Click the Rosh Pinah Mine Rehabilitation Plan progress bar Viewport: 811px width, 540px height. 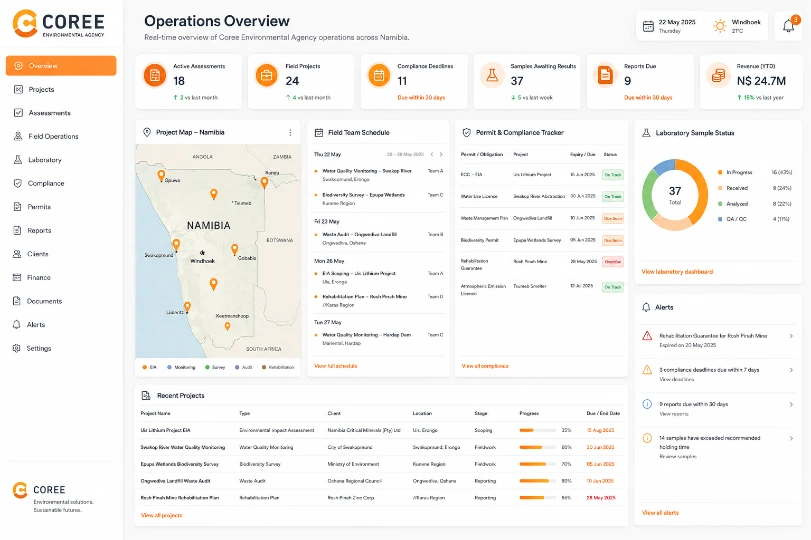pyautogui.click(x=537, y=498)
